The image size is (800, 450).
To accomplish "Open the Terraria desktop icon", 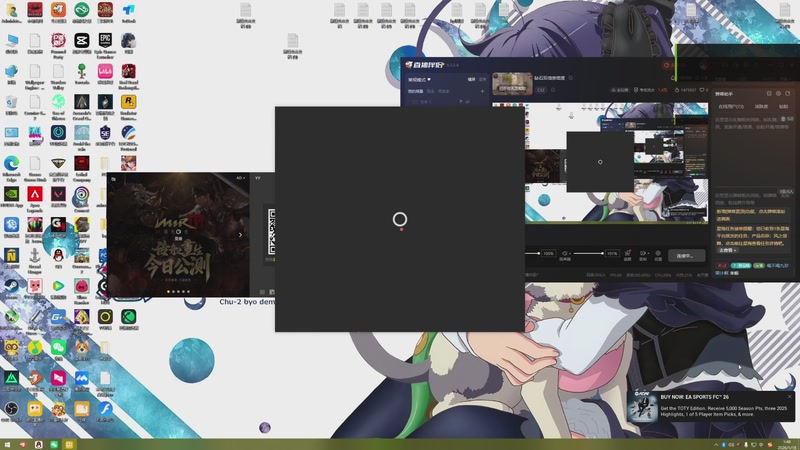I will [x=82, y=71].
